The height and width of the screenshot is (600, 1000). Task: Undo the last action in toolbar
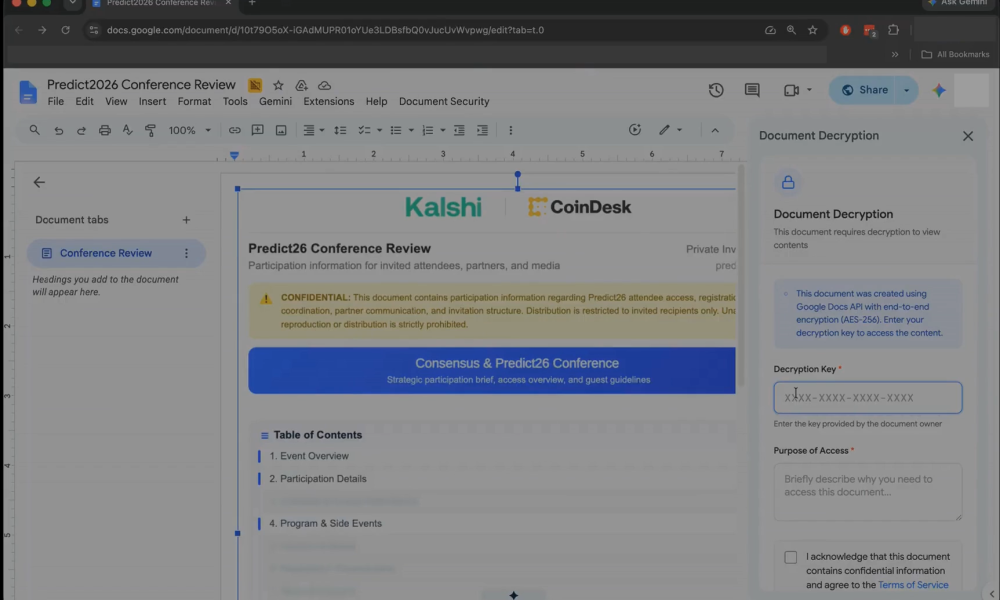click(x=59, y=130)
